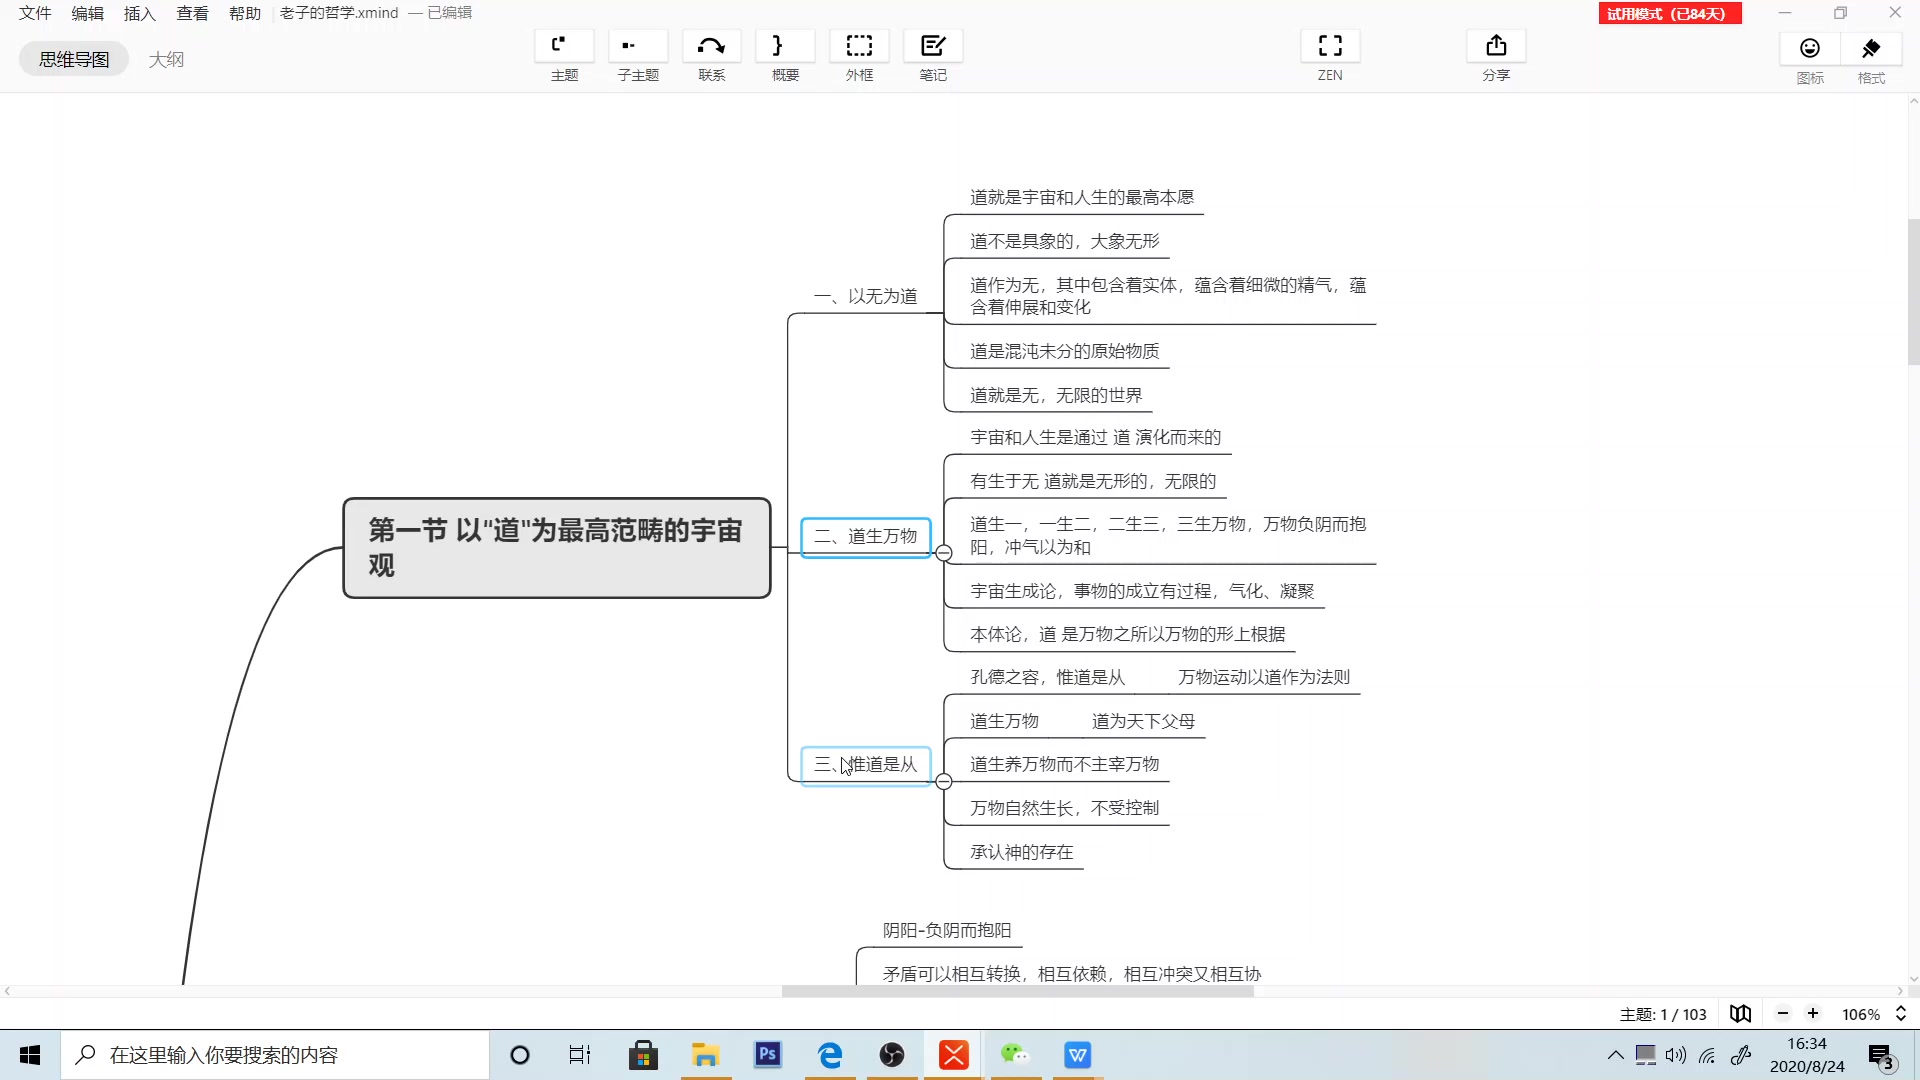This screenshot has height=1080, width=1920.
Task: Open the 查看 menu
Action: (x=193, y=13)
